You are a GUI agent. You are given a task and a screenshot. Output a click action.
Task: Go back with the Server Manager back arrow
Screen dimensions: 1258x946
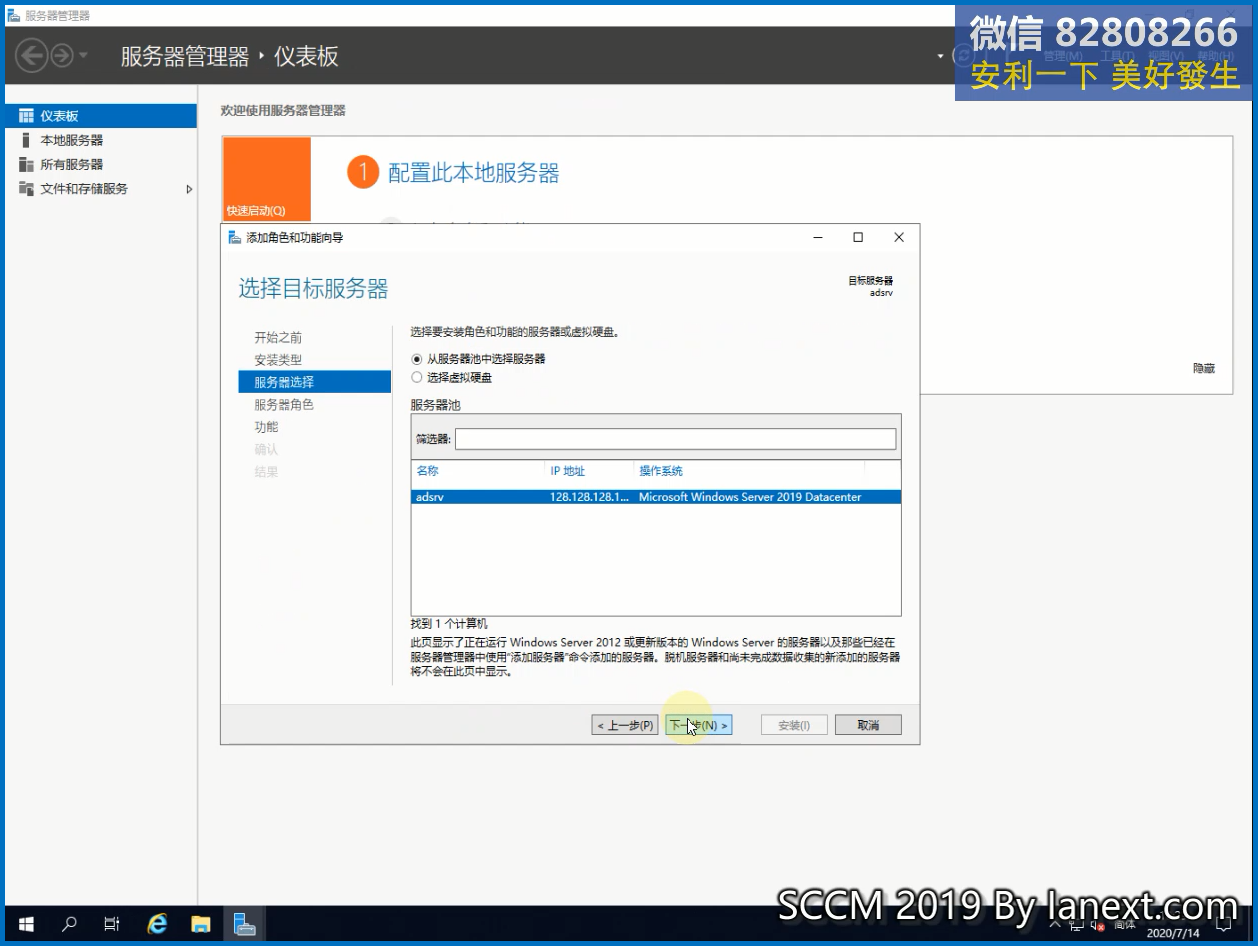tap(32, 55)
